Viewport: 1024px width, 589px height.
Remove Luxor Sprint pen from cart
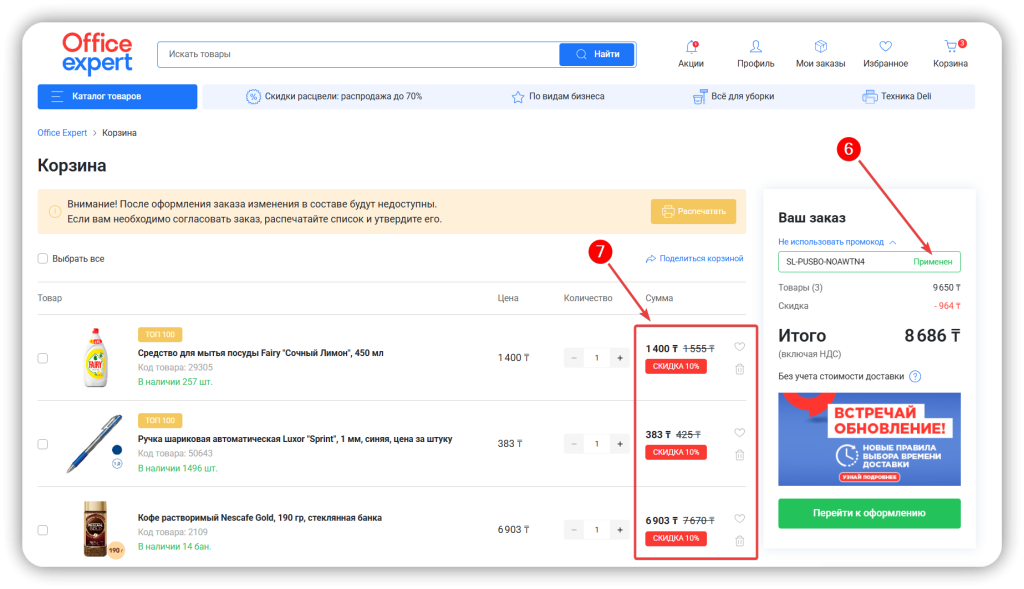739,454
